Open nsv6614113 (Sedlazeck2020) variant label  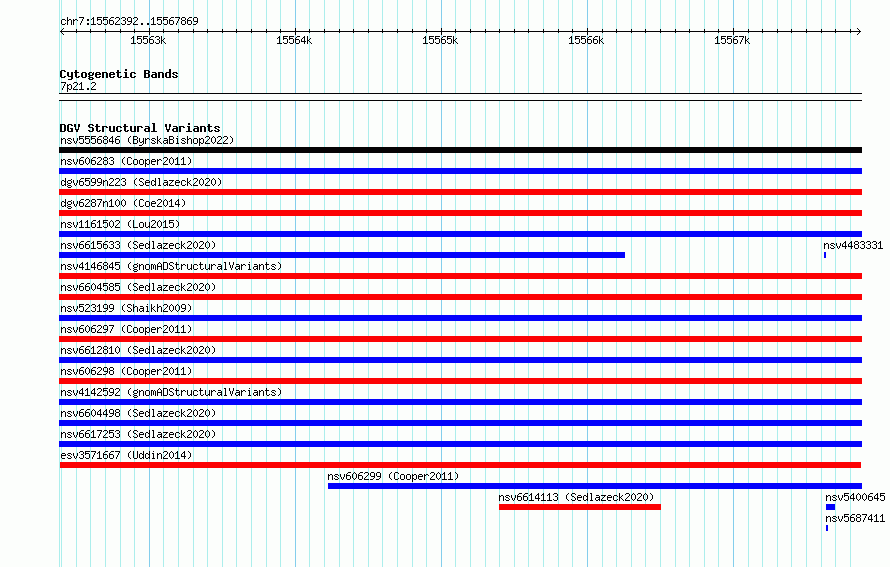click(x=576, y=497)
